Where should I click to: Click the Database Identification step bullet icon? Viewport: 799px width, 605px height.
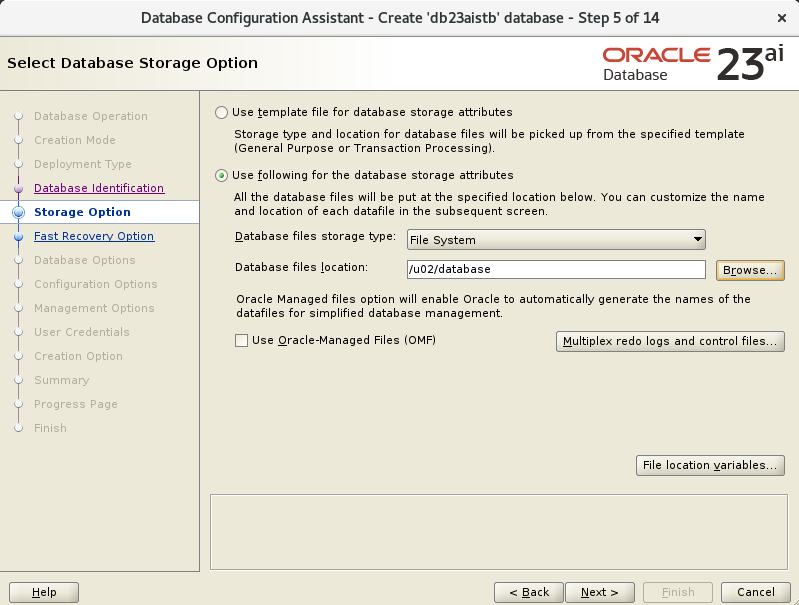tap(18, 189)
